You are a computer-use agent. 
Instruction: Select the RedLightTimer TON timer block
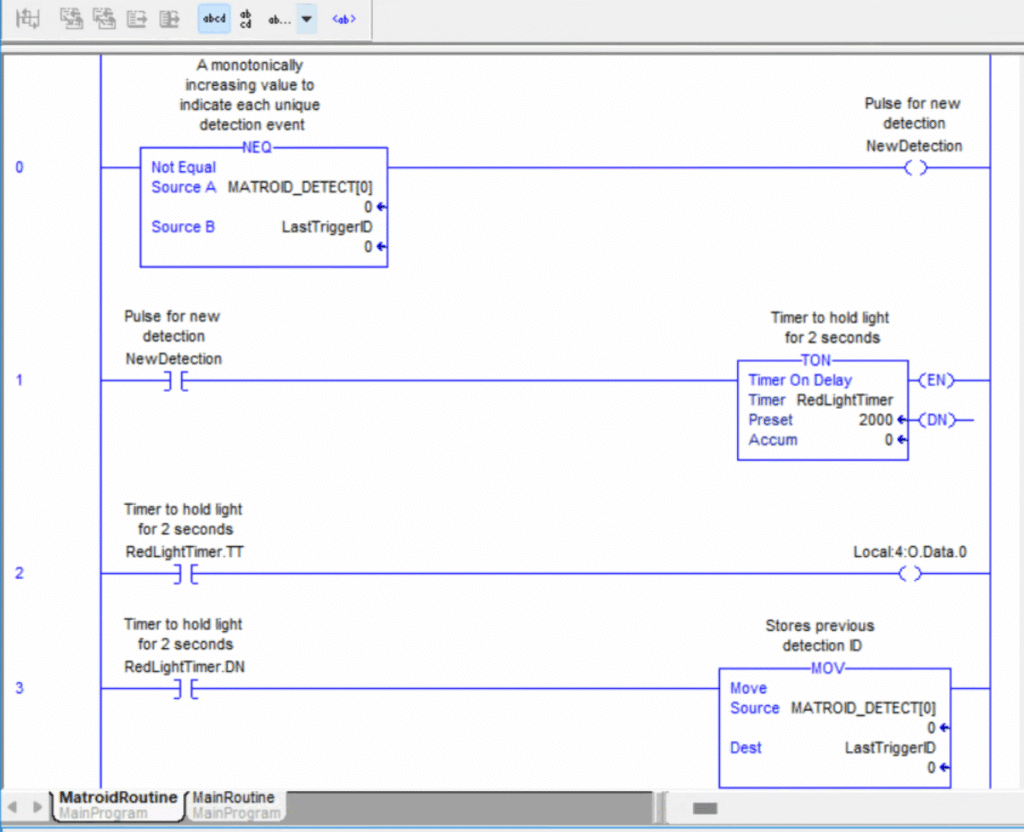coord(822,409)
